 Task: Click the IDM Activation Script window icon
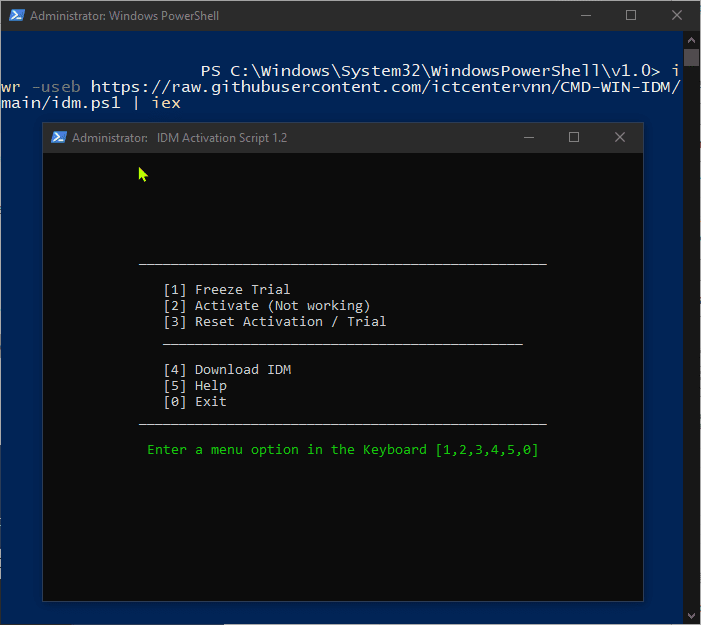click(x=59, y=137)
